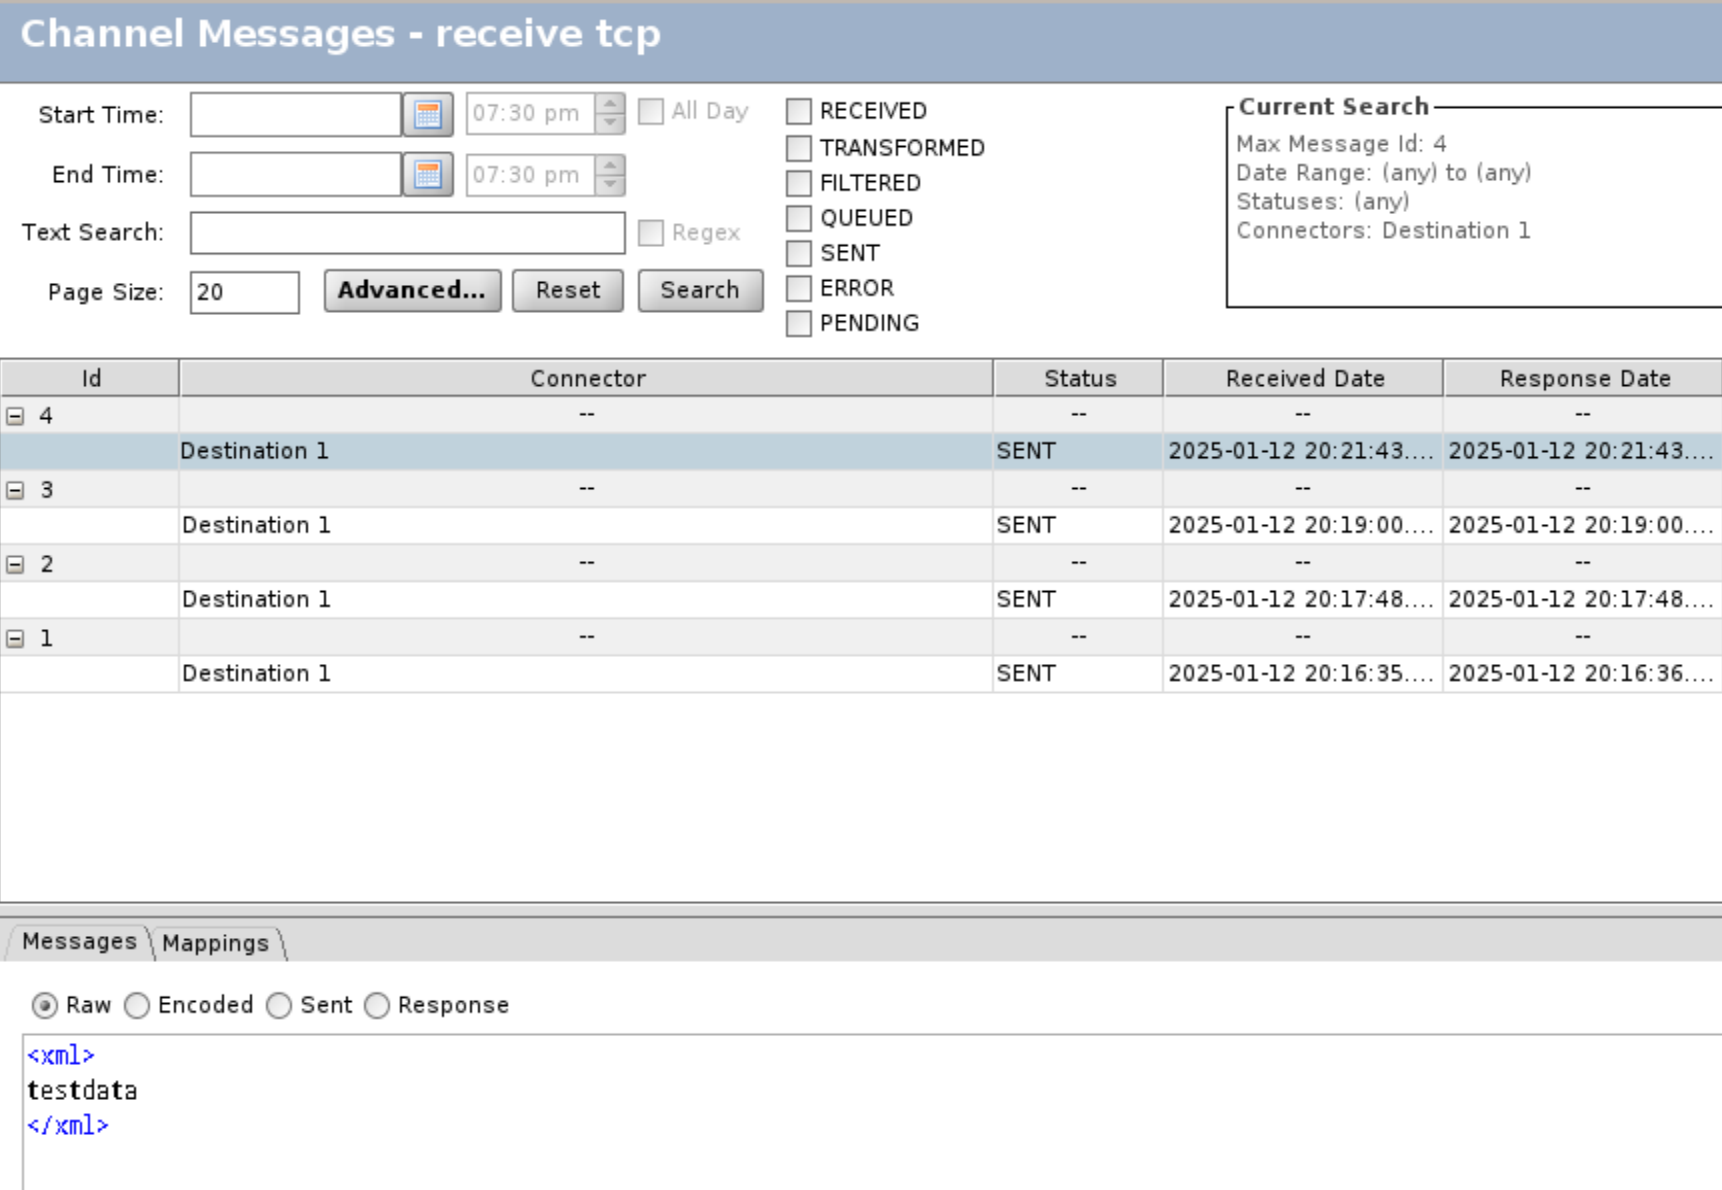
Task: Open the End Time calendar picker
Action: 428,175
